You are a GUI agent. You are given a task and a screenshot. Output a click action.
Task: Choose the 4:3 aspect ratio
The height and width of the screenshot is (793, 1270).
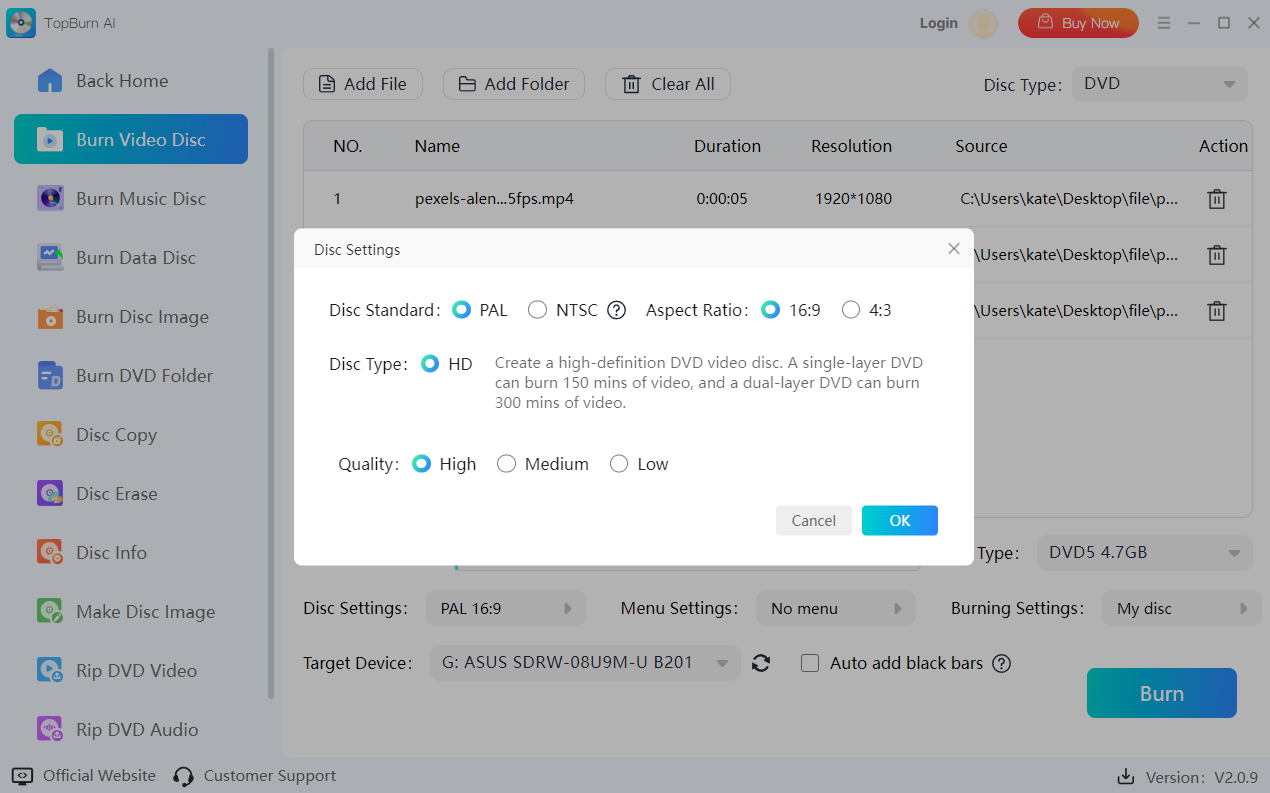coord(851,310)
